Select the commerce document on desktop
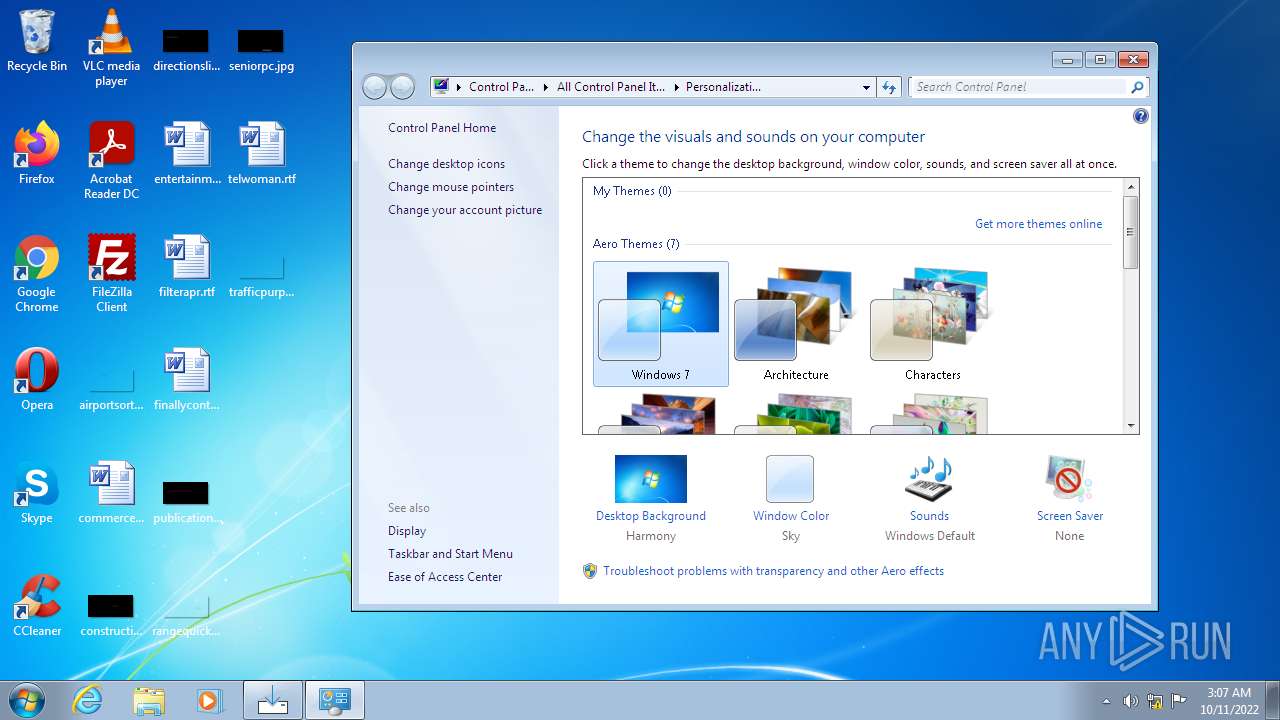 click(111, 493)
